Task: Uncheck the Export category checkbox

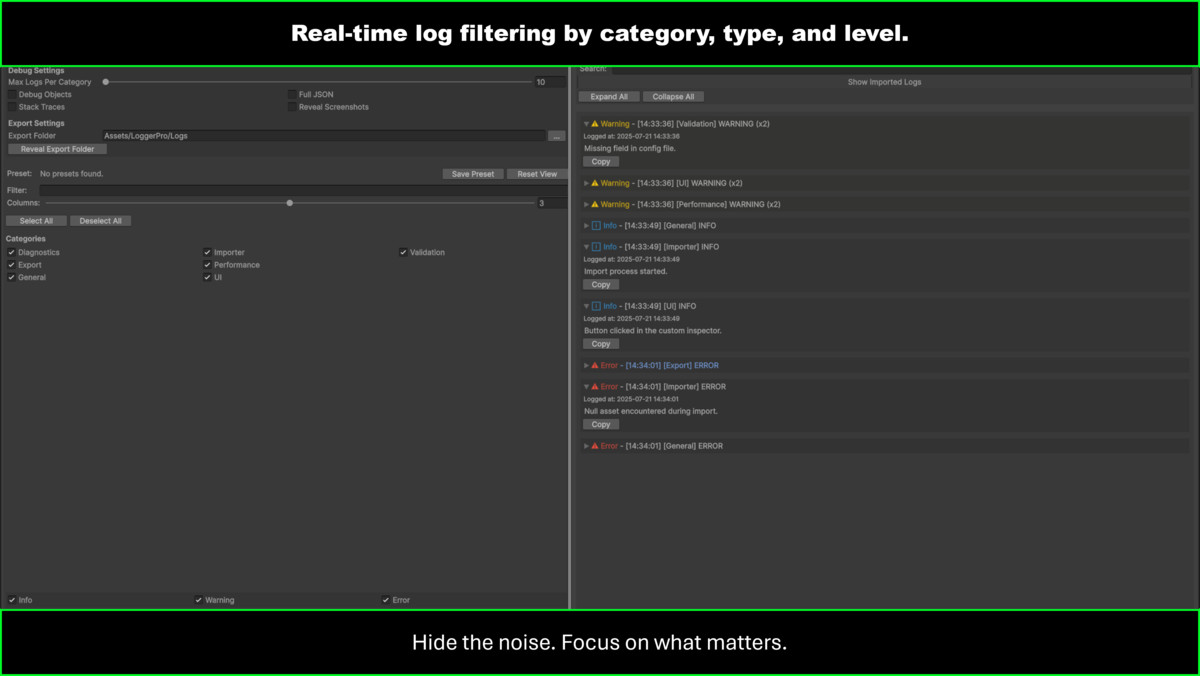Action: click(x=12, y=265)
